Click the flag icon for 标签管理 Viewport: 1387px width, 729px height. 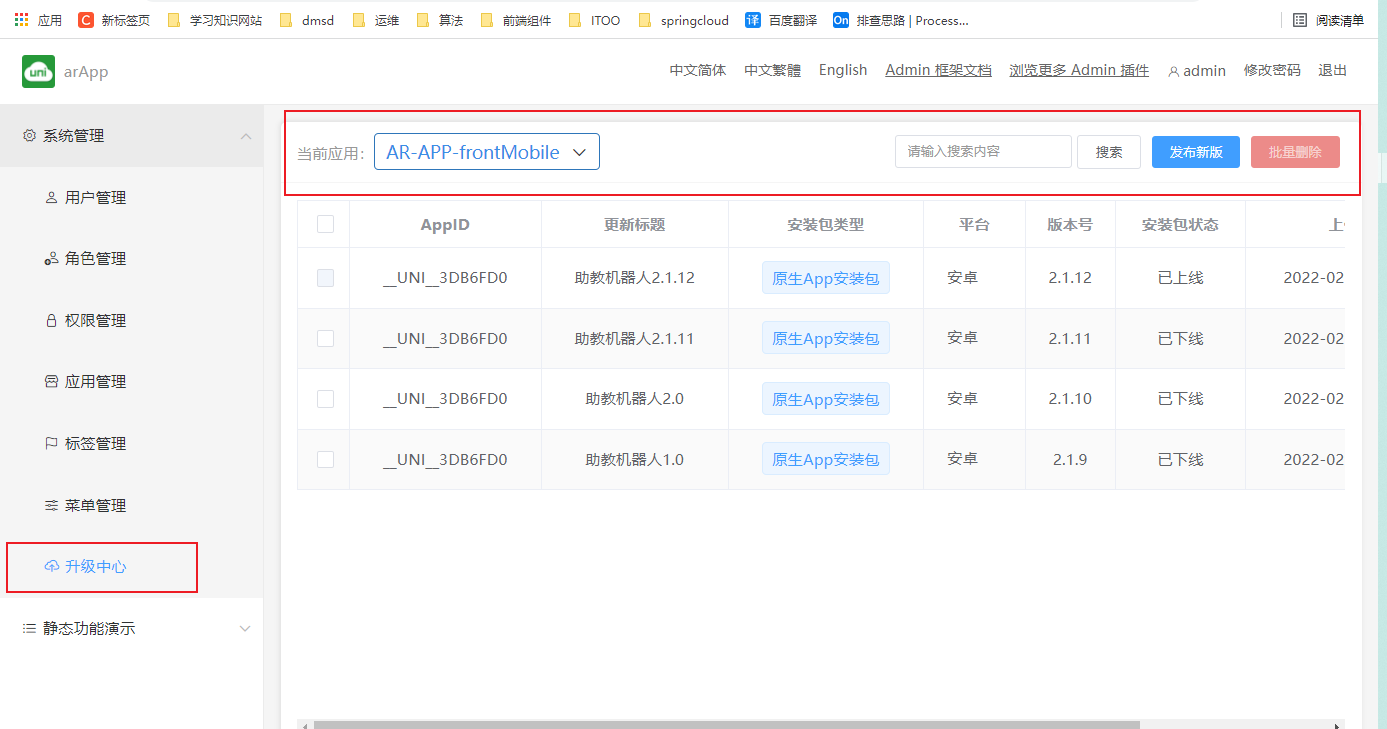[51, 444]
